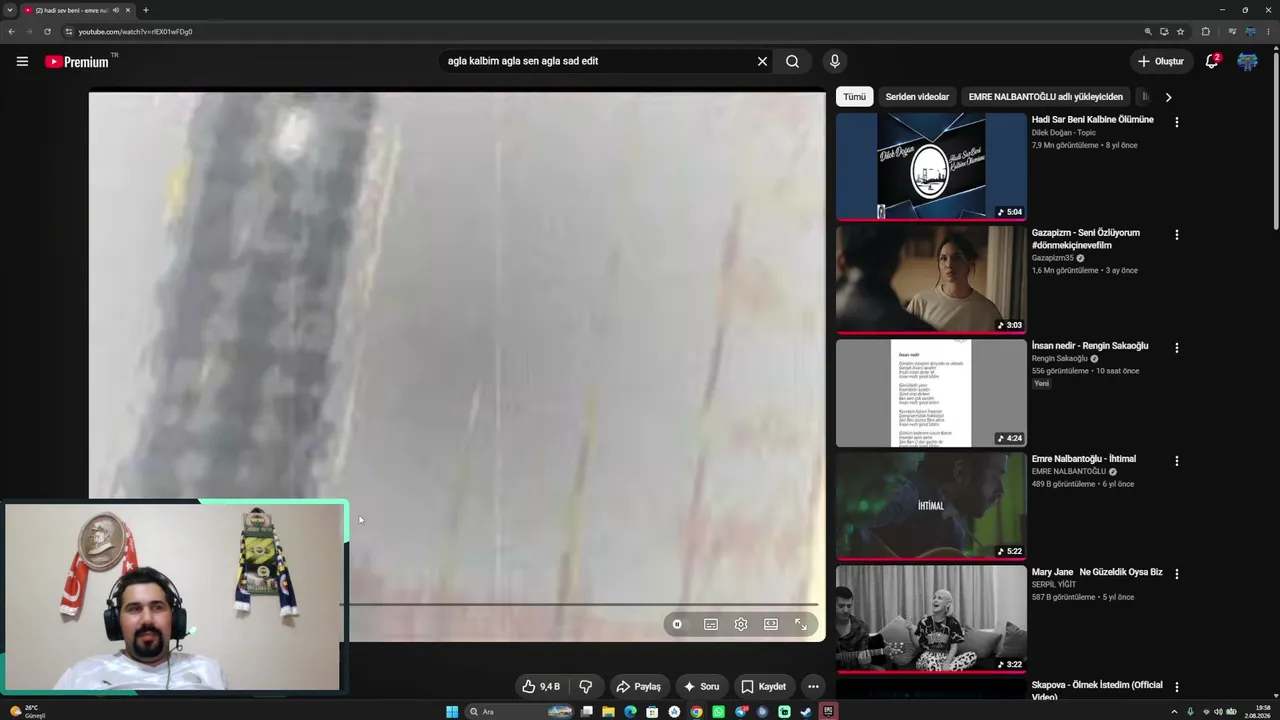Click channel name SERPİL YİĞİT
Image resolution: width=1280 pixels, height=720 pixels.
point(1054,584)
